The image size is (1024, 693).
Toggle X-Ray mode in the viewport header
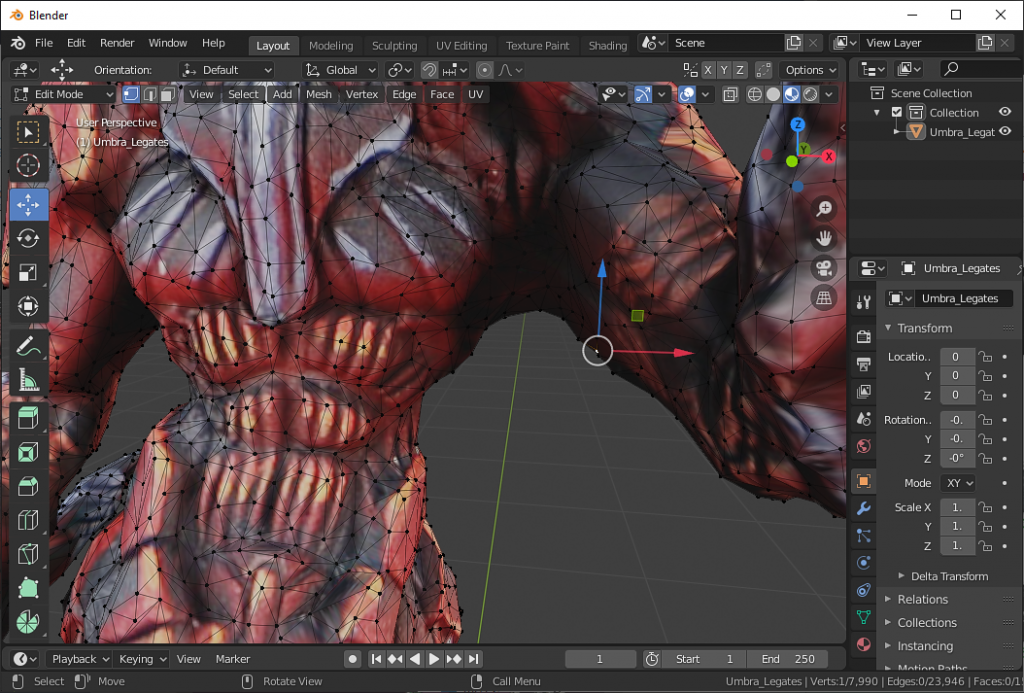[731, 93]
